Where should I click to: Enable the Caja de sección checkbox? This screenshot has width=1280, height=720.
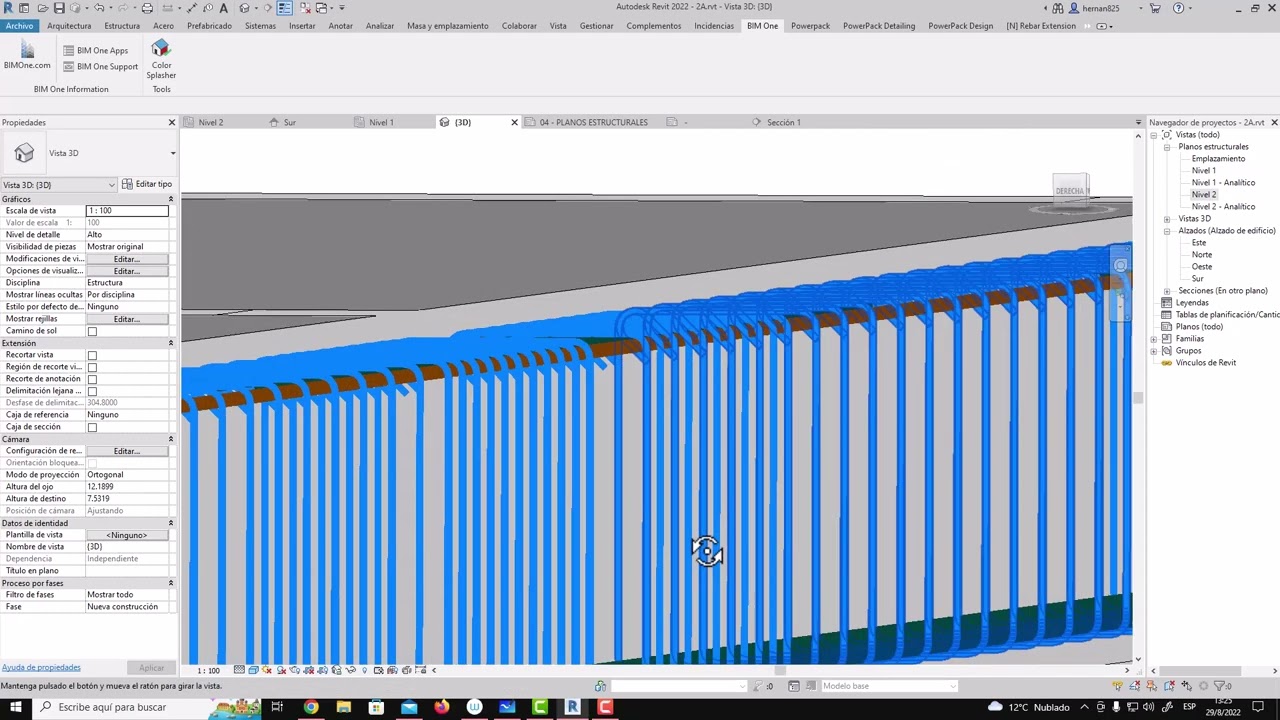[92, 427]
